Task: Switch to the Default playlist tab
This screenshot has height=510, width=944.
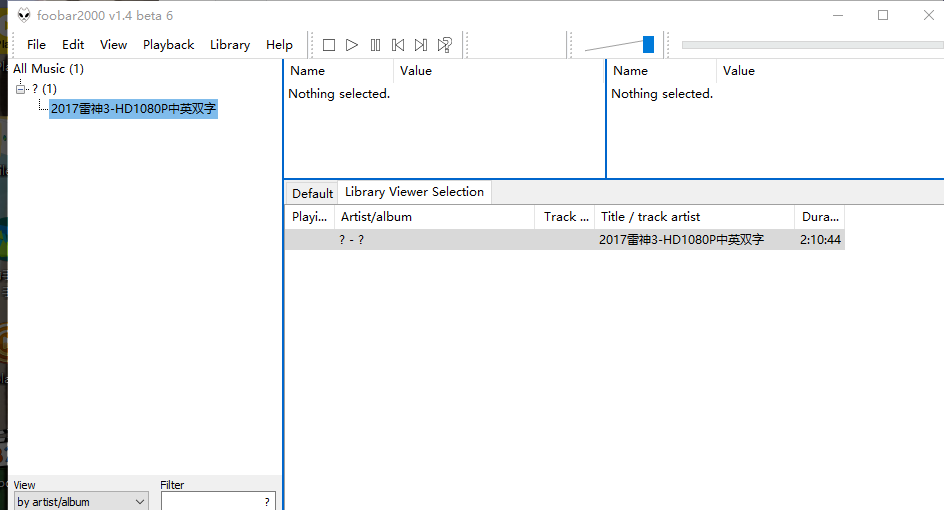Action: coord(312,194)
